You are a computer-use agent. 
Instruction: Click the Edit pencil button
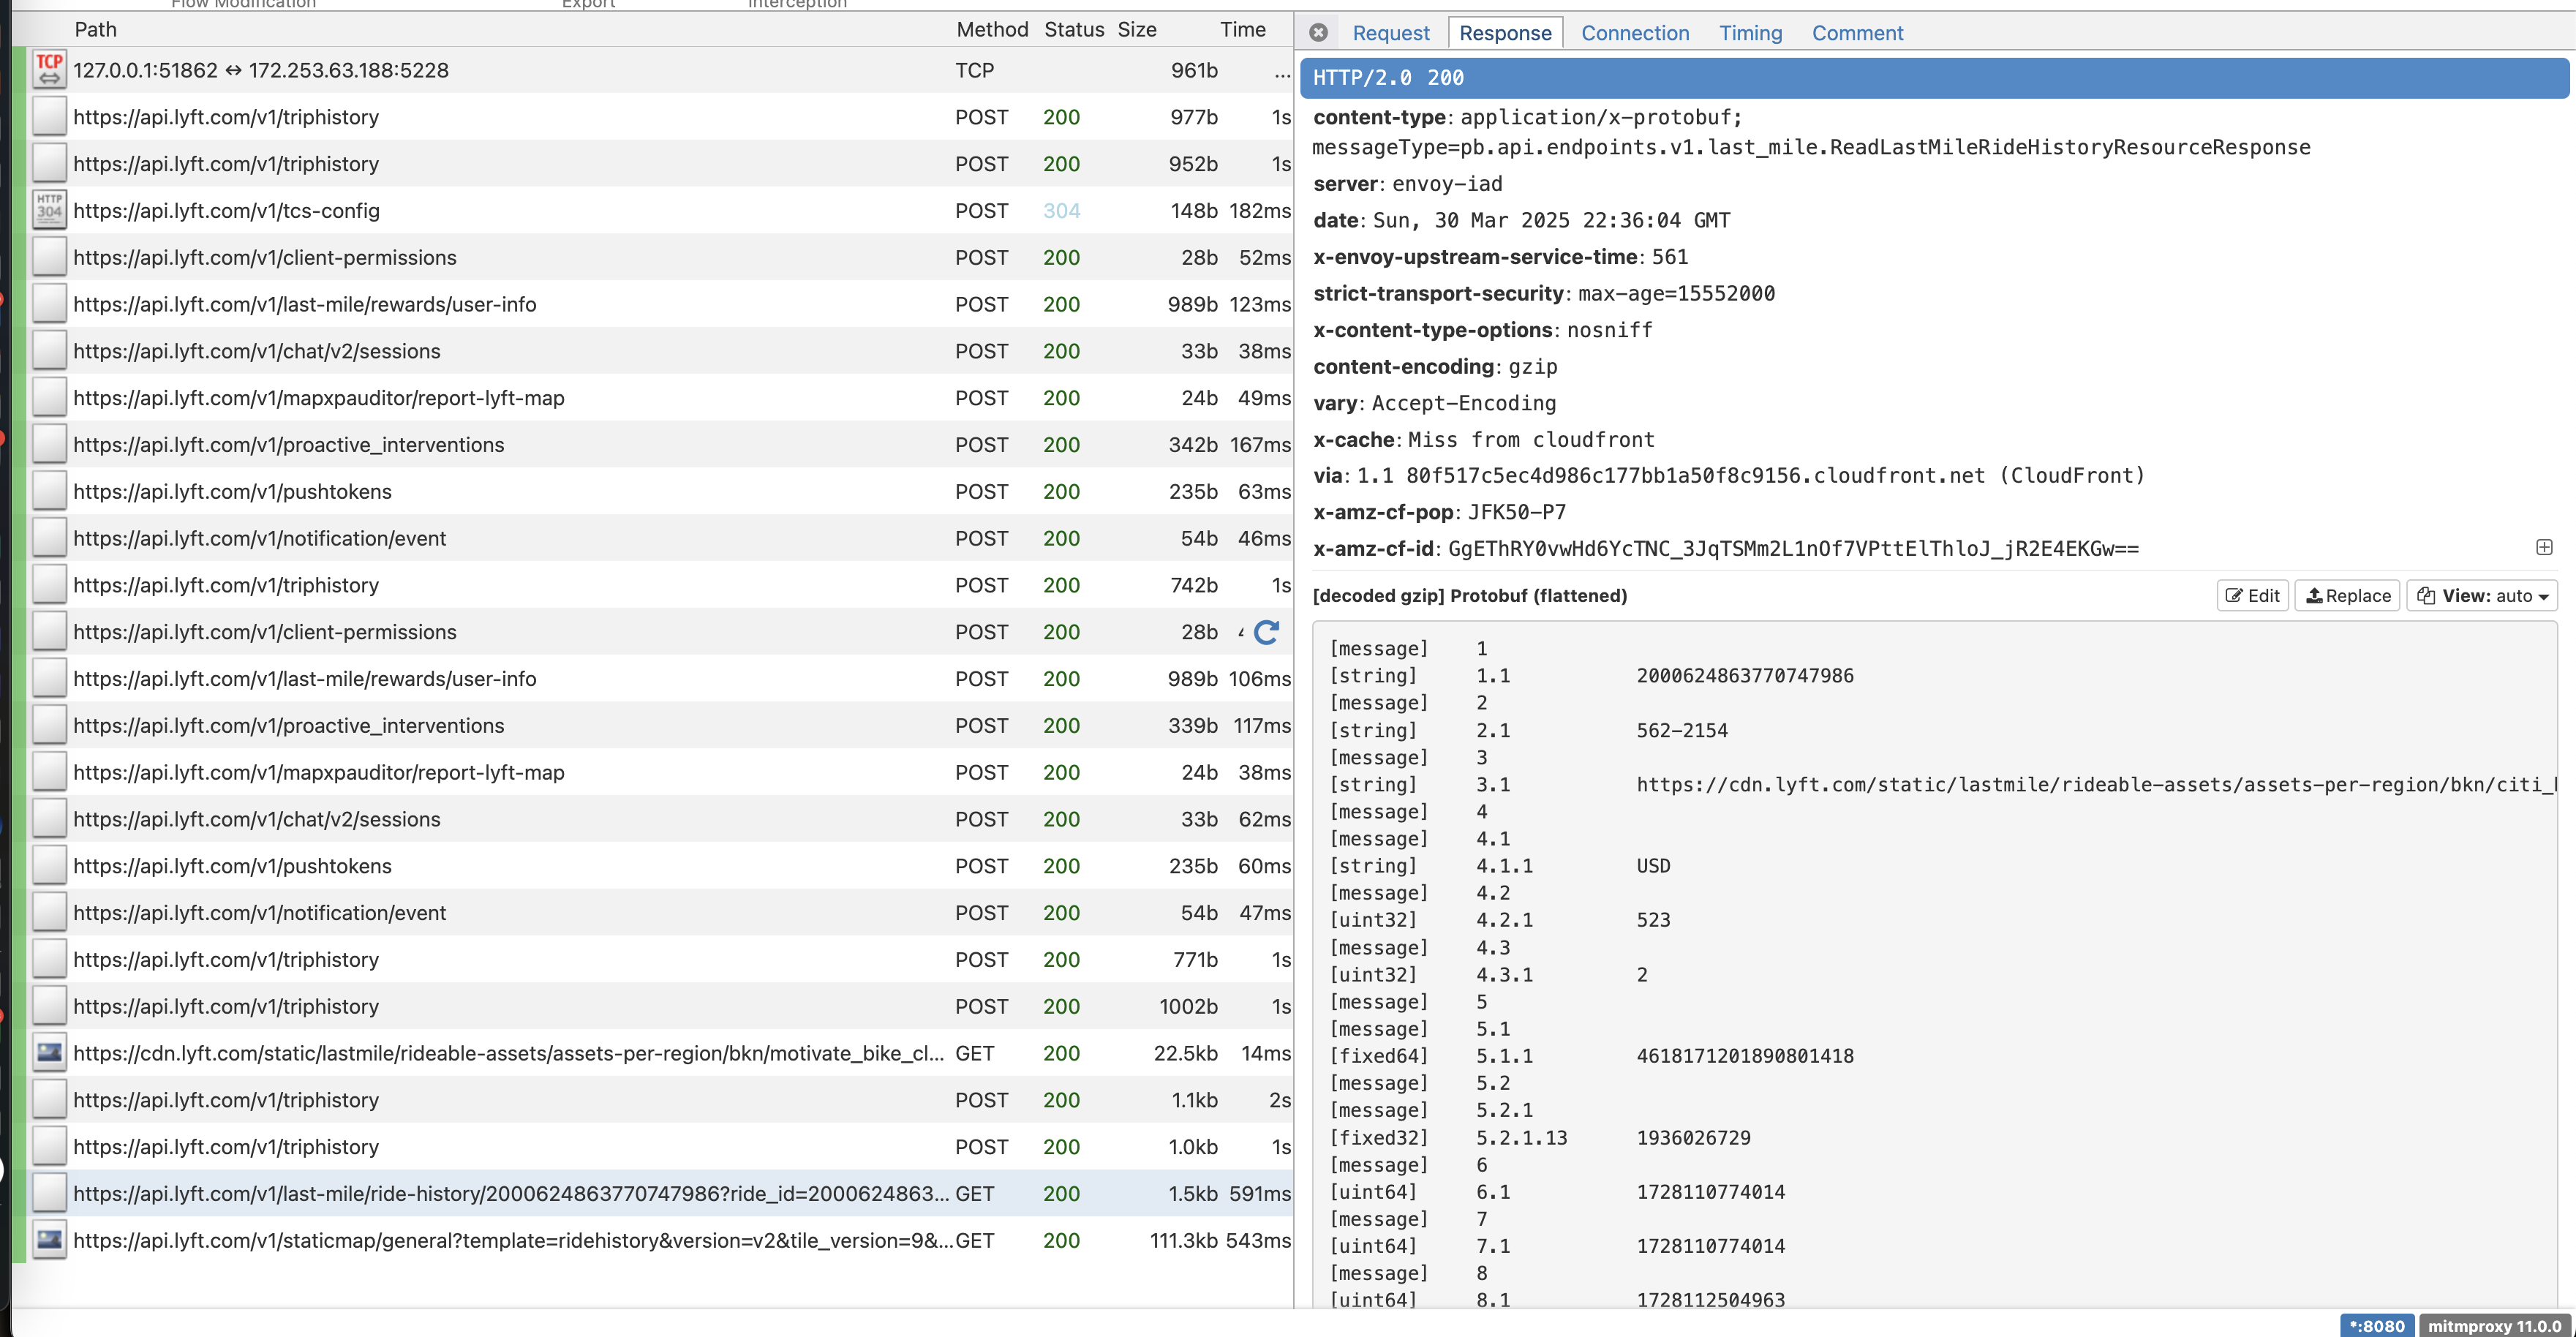click(2252, 596)
